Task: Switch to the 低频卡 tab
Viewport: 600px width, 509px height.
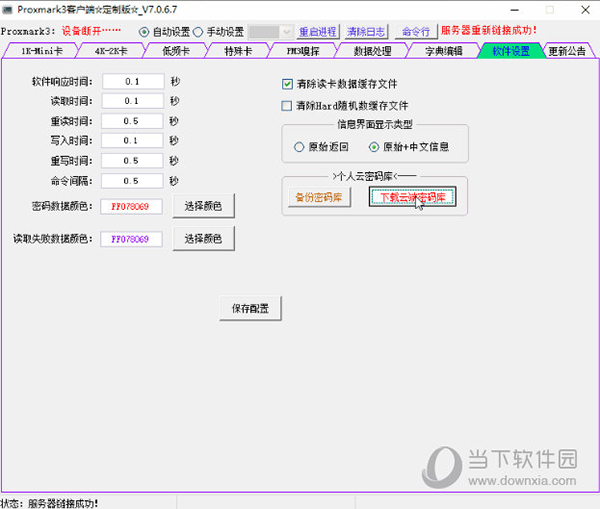Action: coord(176,51)
